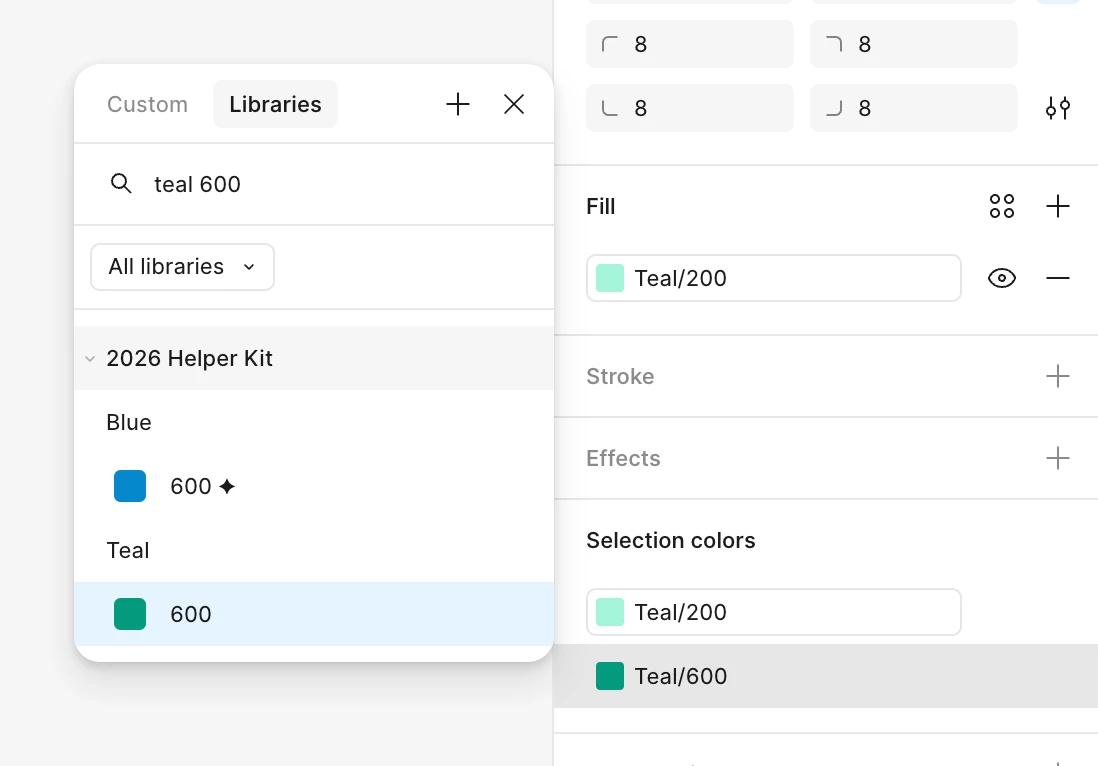The image size is (1098, 766).
Task: Click the plus icon in Libraries popup
Action: pyautogui.click(x=458, y=104)
